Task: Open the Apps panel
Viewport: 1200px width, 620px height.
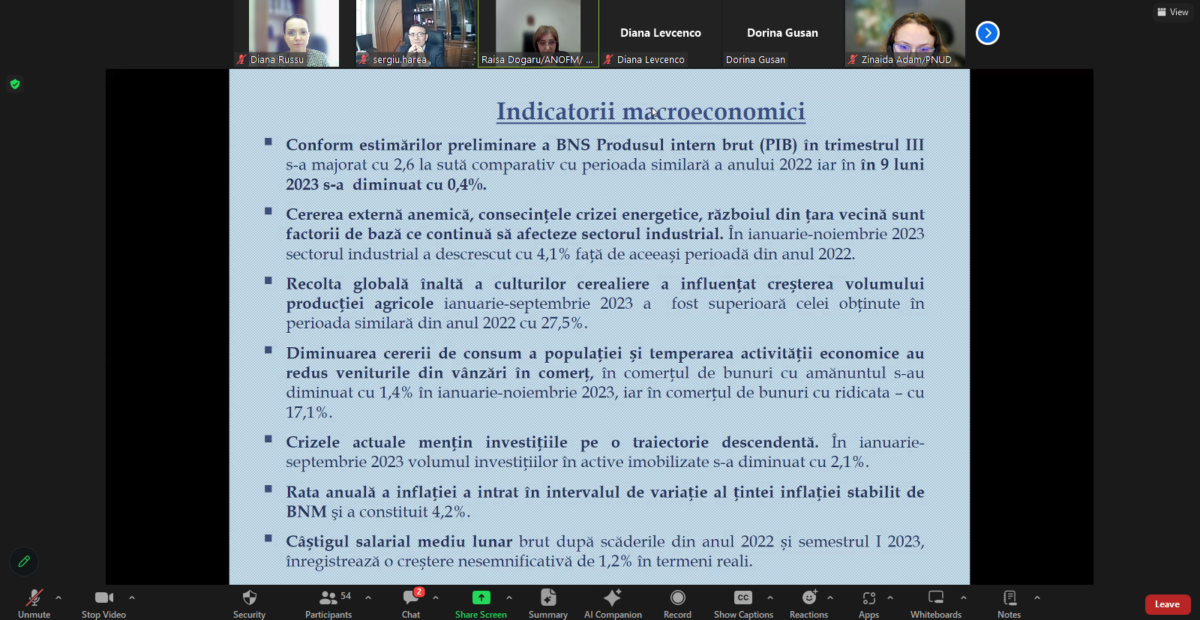Action: [x=869, y=603]
